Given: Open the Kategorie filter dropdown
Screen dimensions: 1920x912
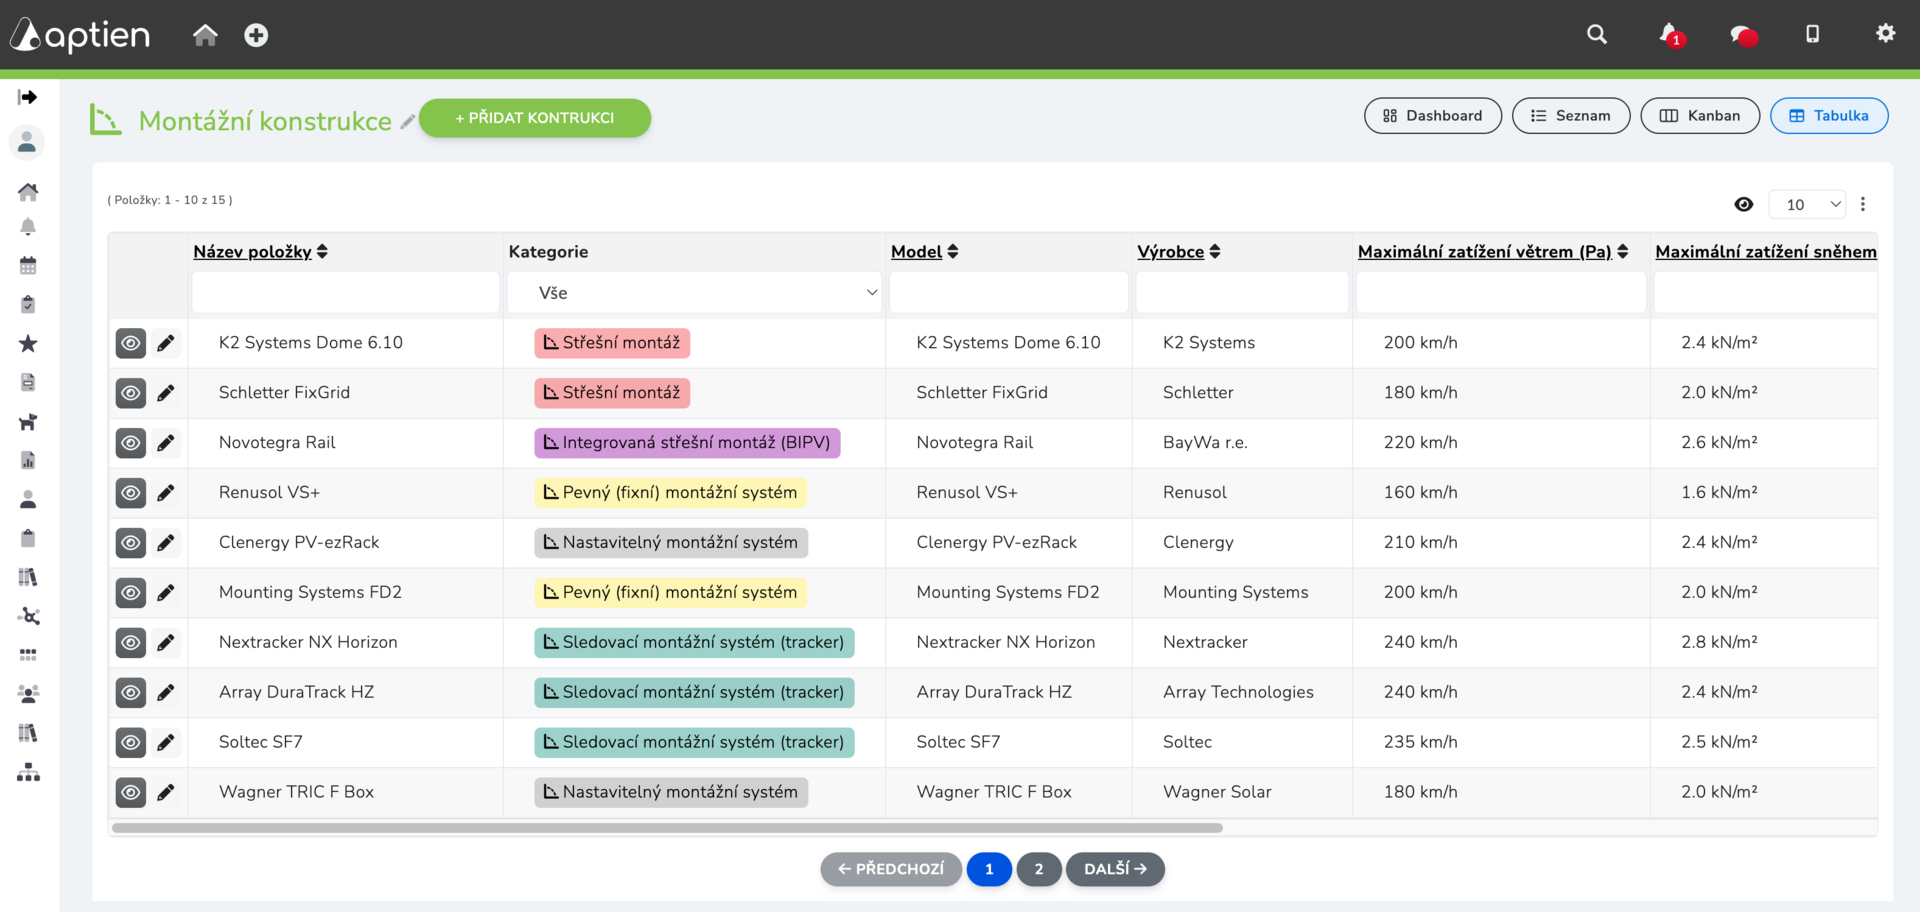Looking at the screenshot, I should [694, 293].
